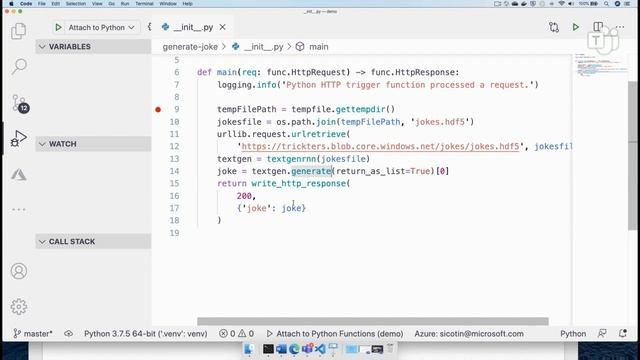Click the vertical scrollbar of the editor
Screen dimensions: 640x360
click(633, 155)
